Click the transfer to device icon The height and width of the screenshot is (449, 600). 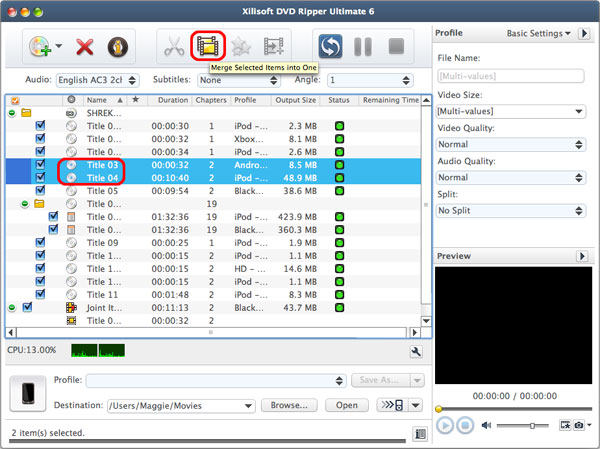tap(393, 405)
